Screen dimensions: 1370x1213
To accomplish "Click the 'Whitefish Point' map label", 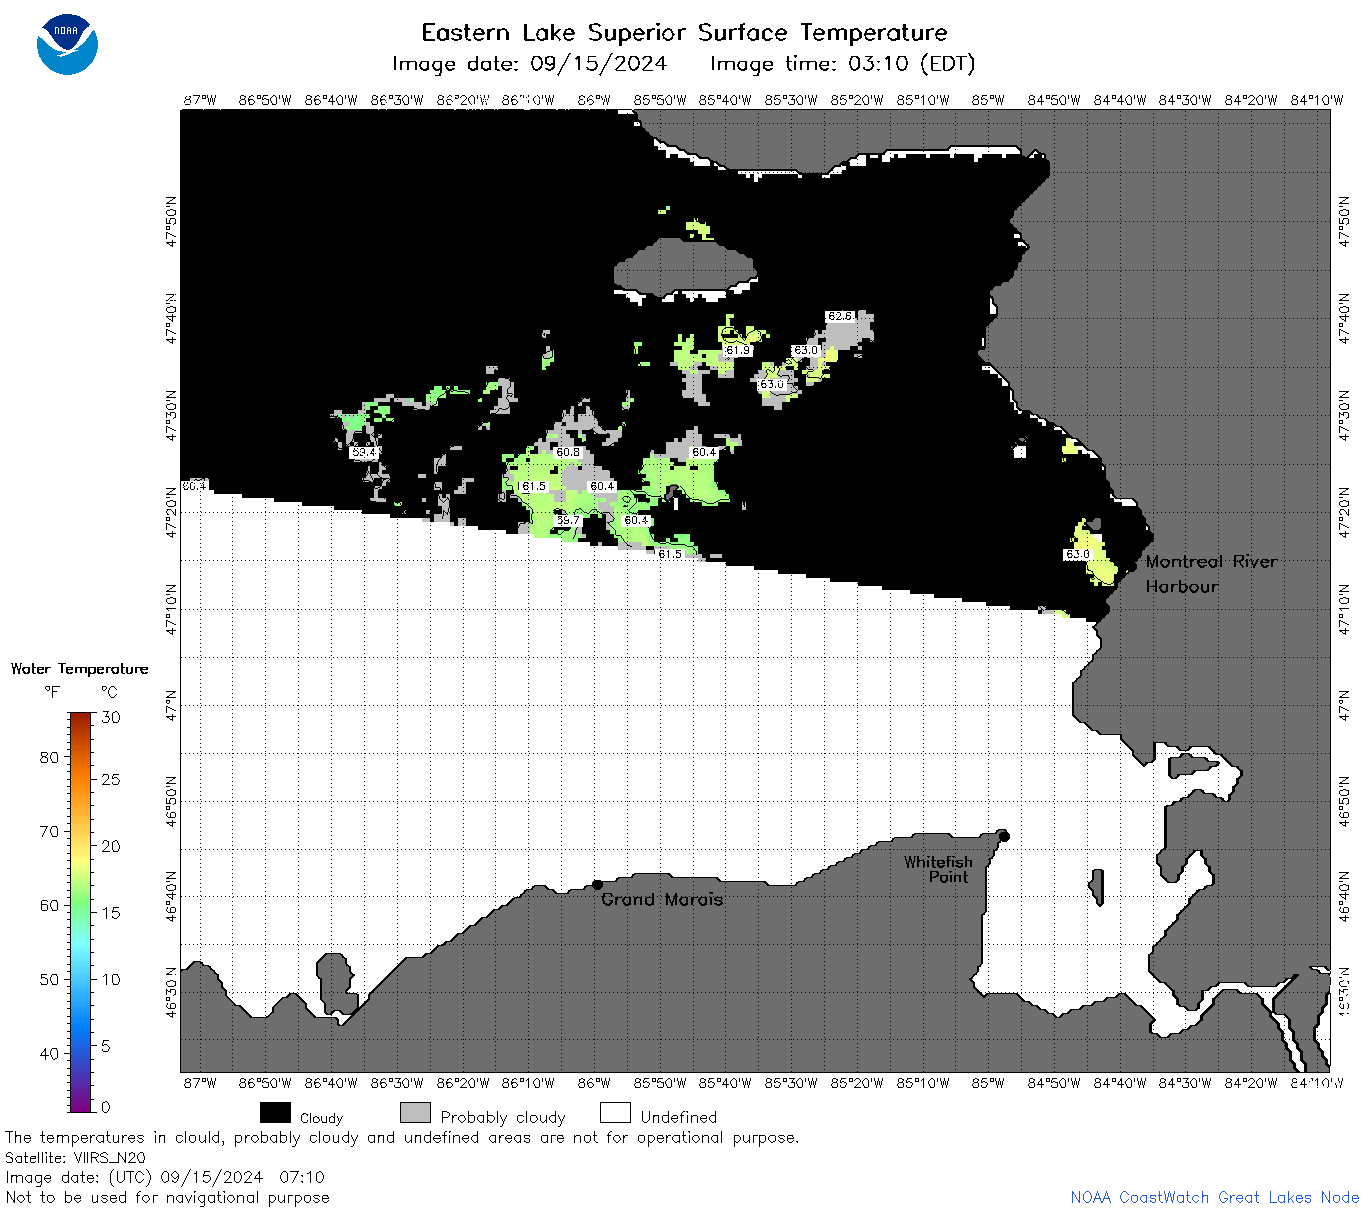I will (938, 869).
